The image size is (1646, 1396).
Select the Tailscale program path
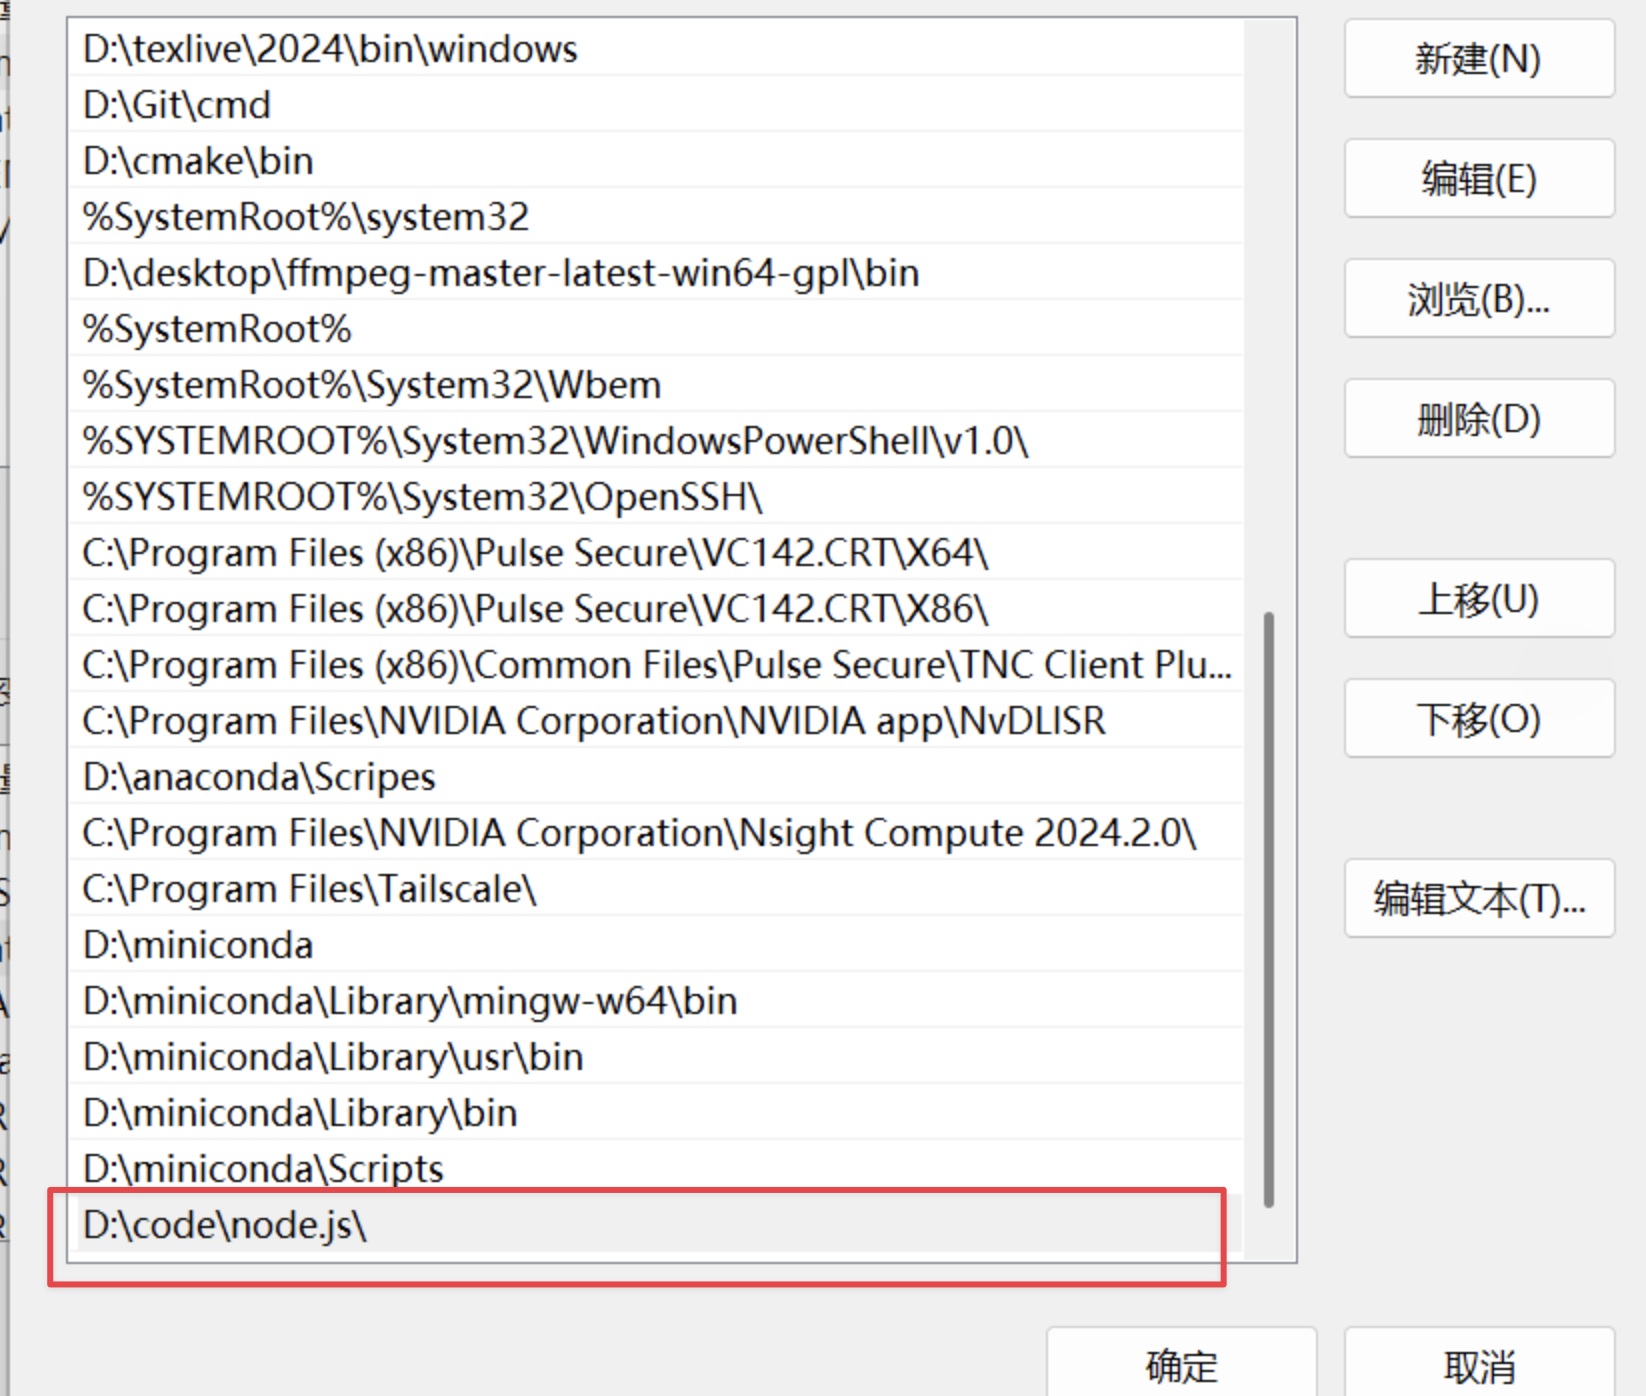coord(309,889)
